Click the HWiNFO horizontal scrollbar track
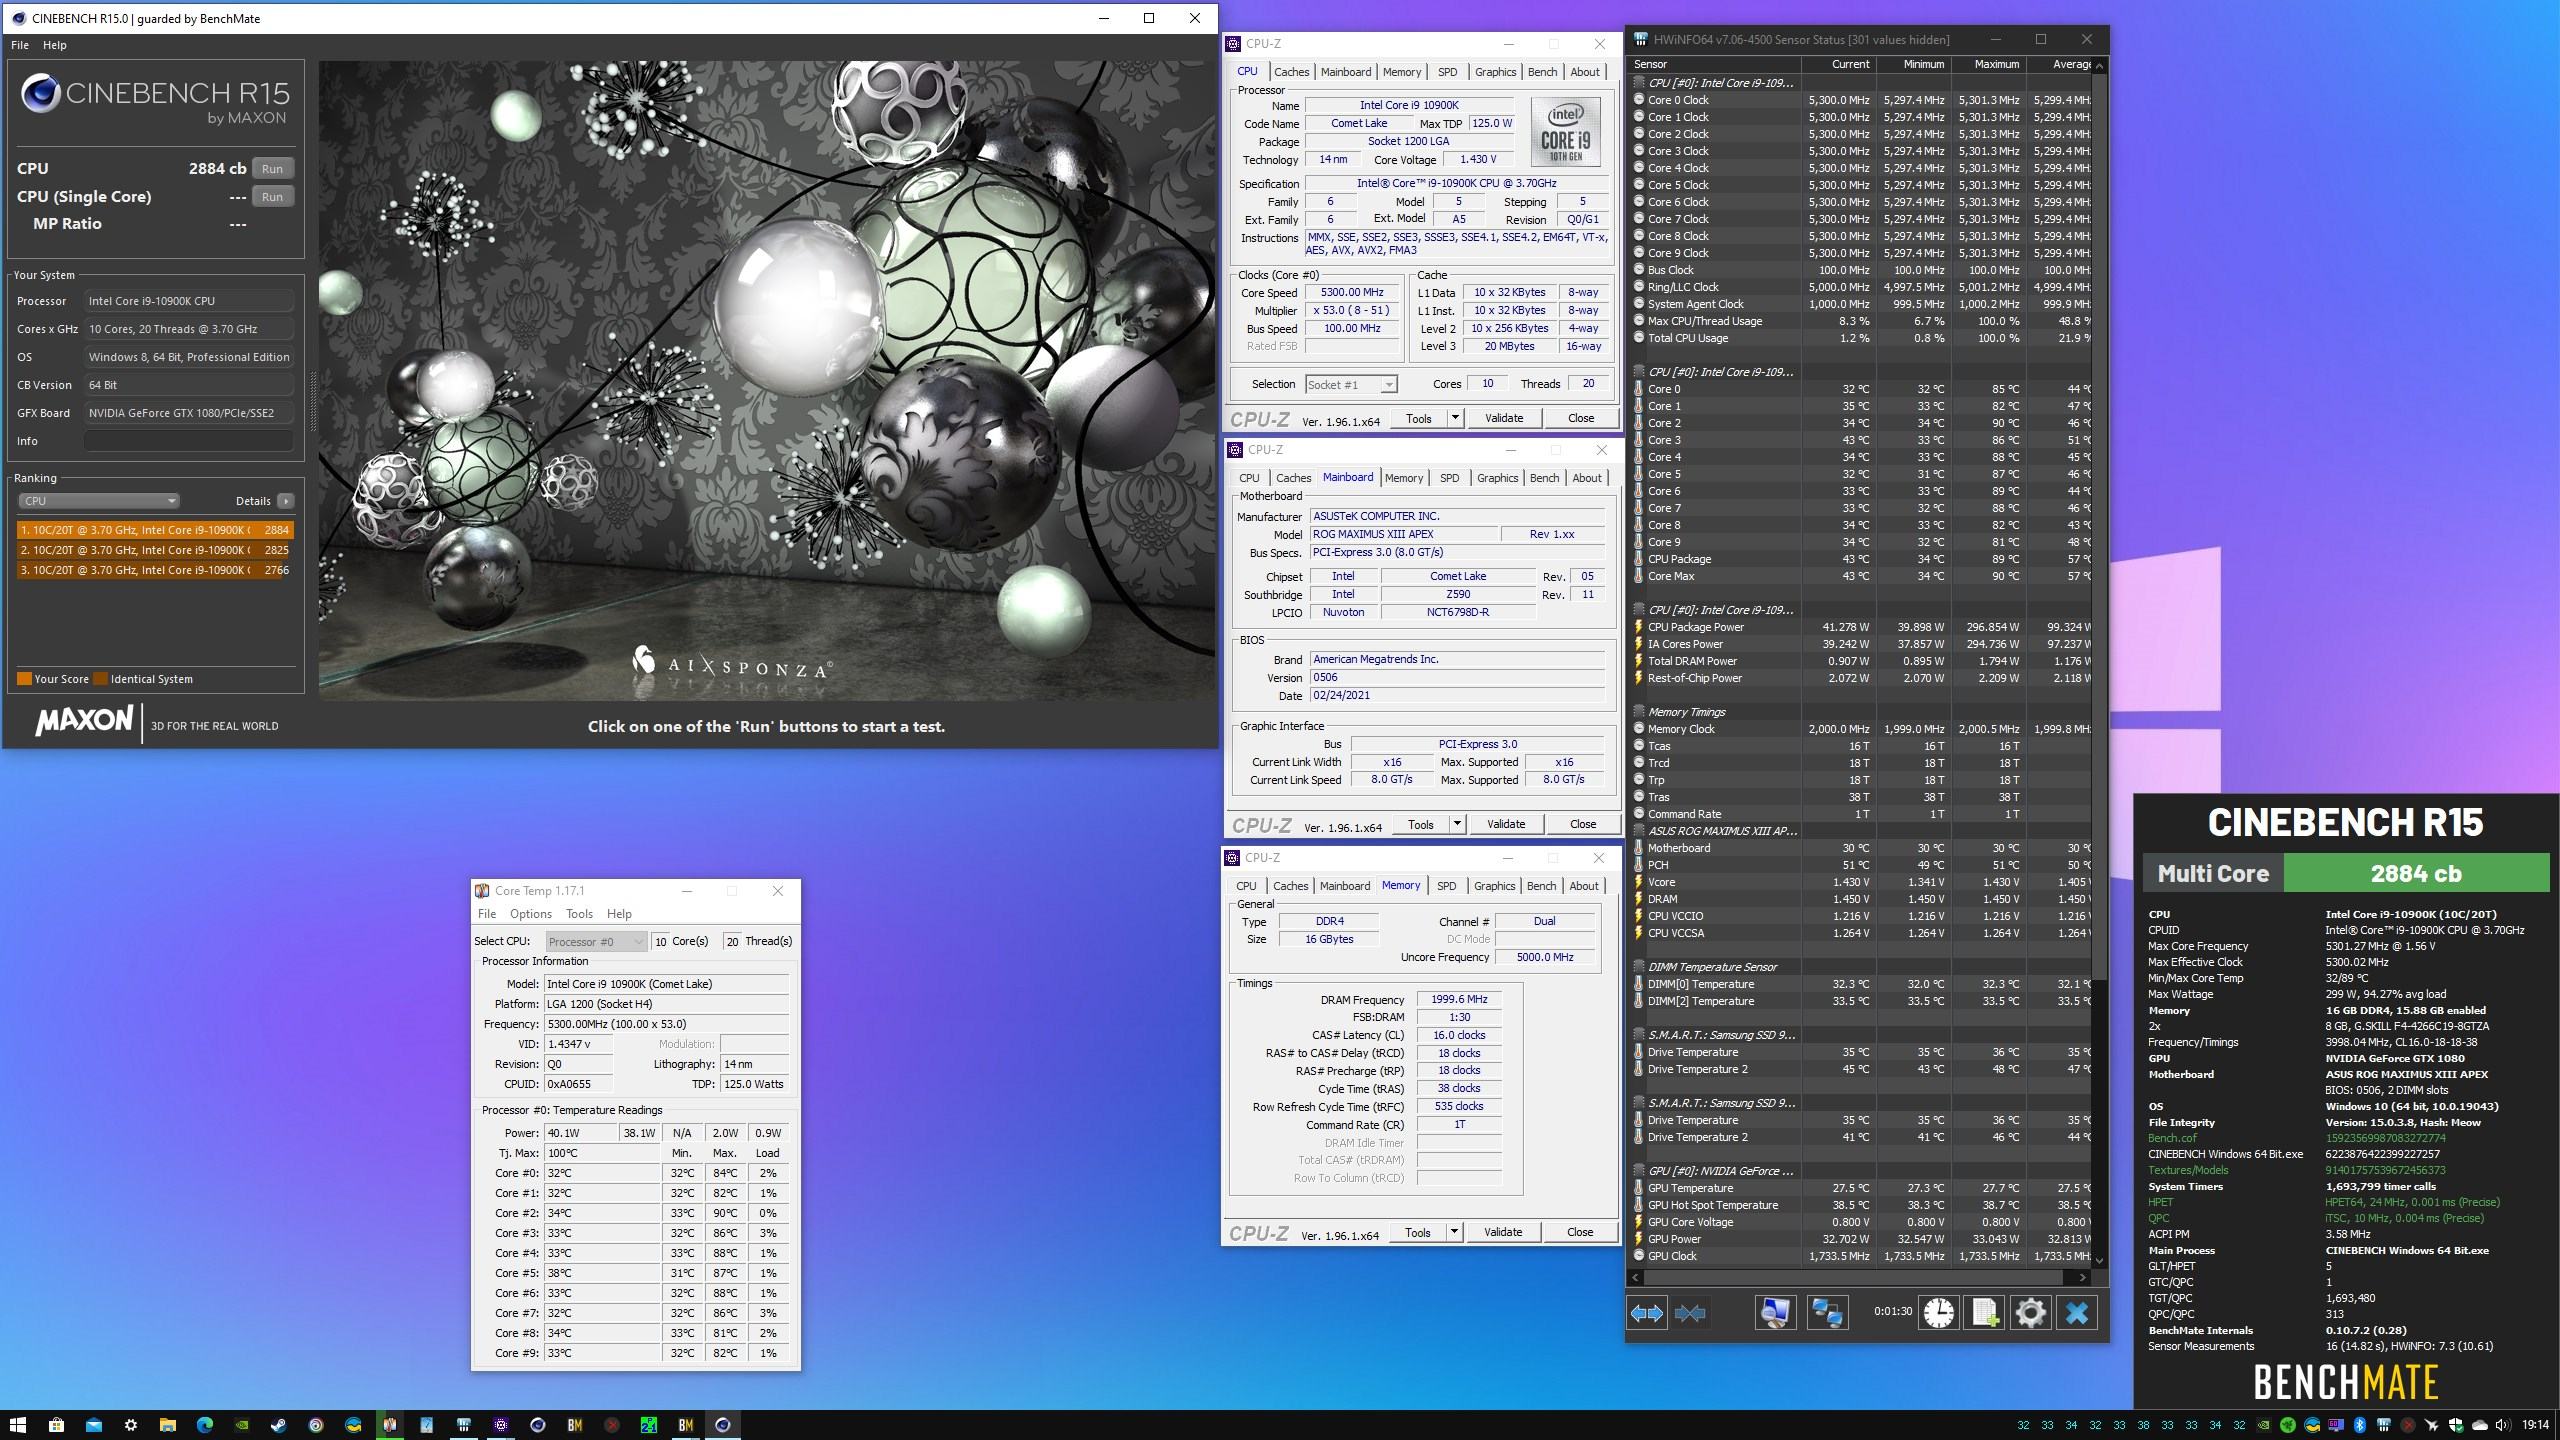2560x1440 pixels. (1860, 1277)
